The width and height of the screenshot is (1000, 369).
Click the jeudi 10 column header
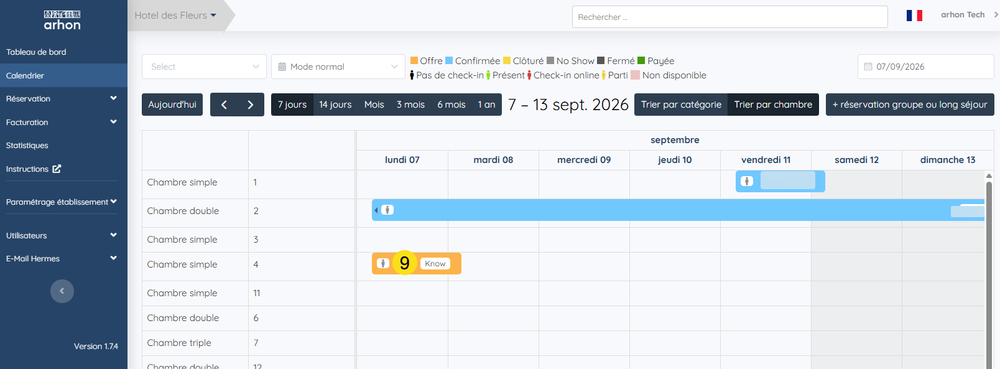point(675,160)
